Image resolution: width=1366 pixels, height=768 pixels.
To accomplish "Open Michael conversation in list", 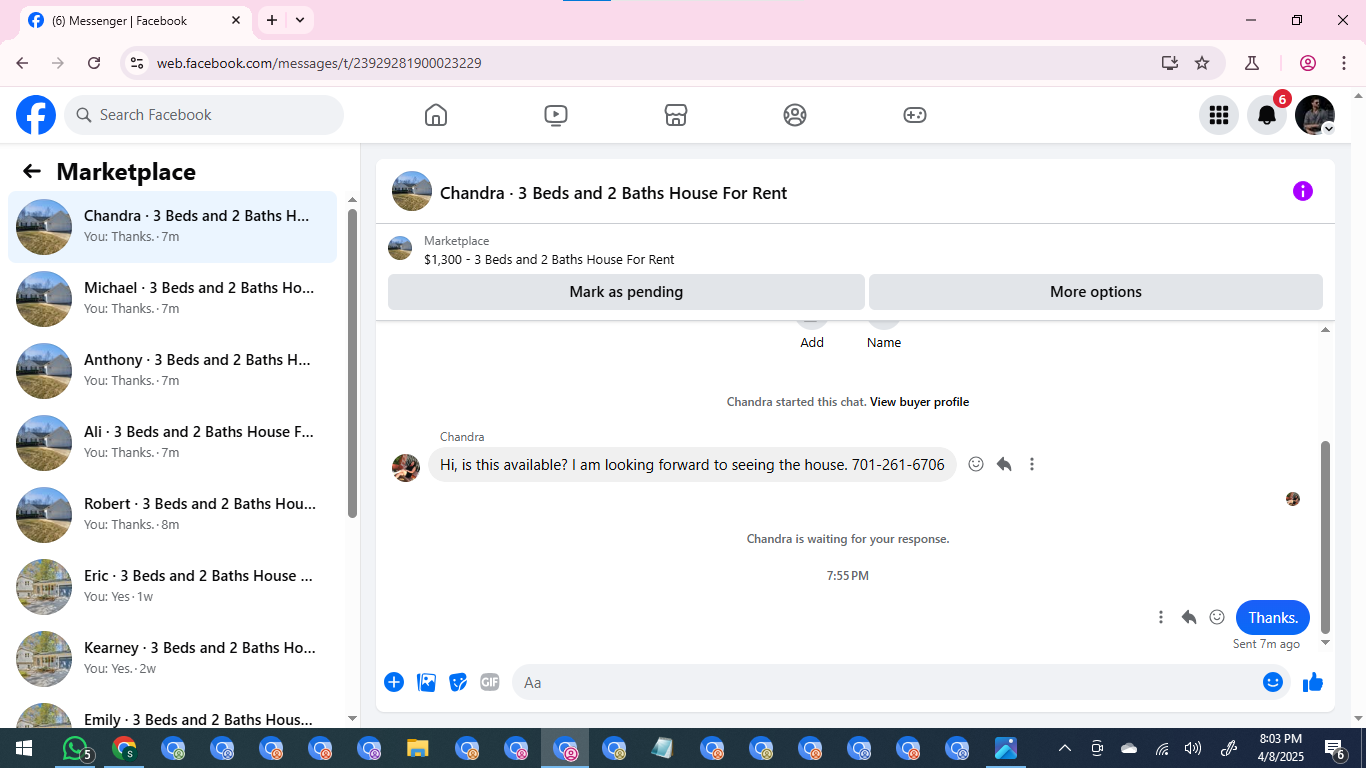I will click(x=173, y=299).
